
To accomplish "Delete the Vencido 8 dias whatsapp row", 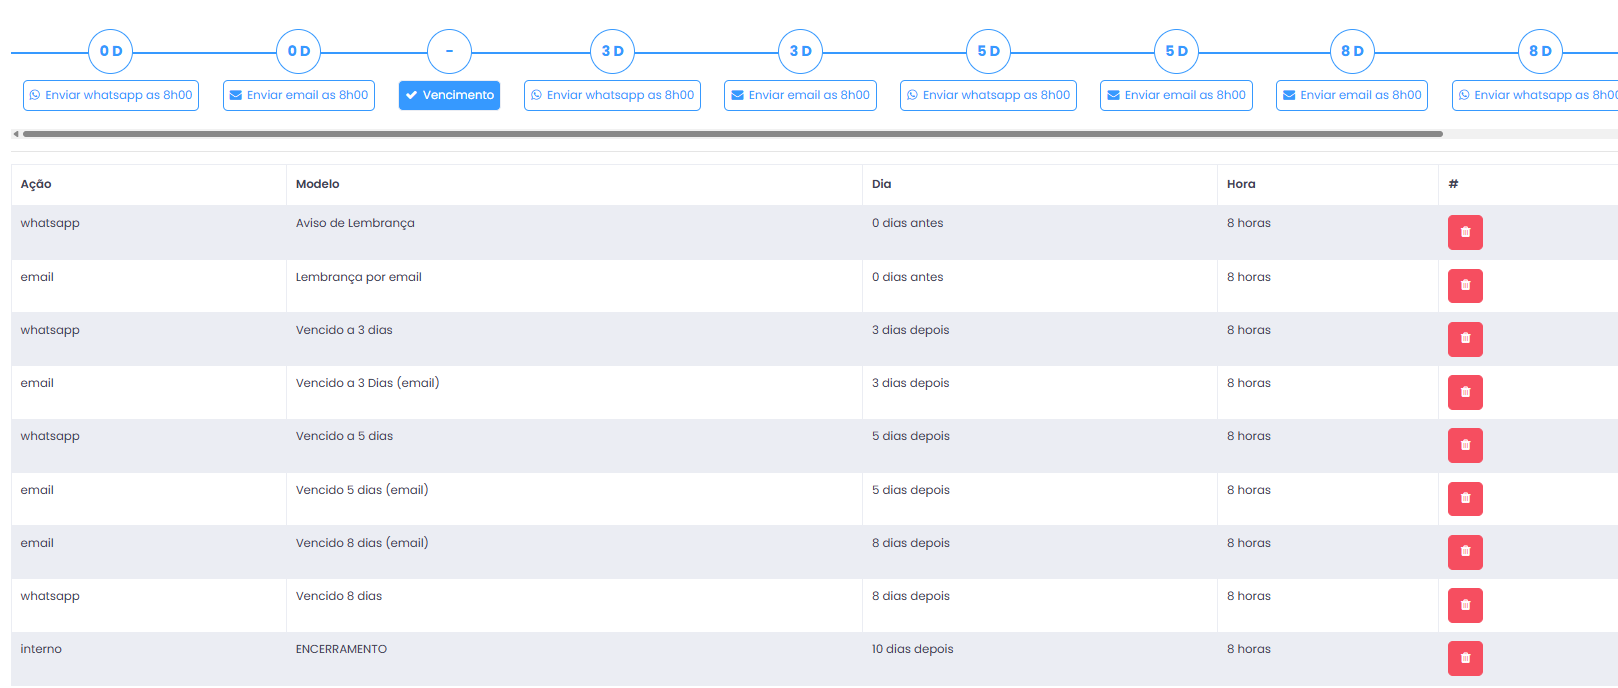I will tap(1464, 605).
